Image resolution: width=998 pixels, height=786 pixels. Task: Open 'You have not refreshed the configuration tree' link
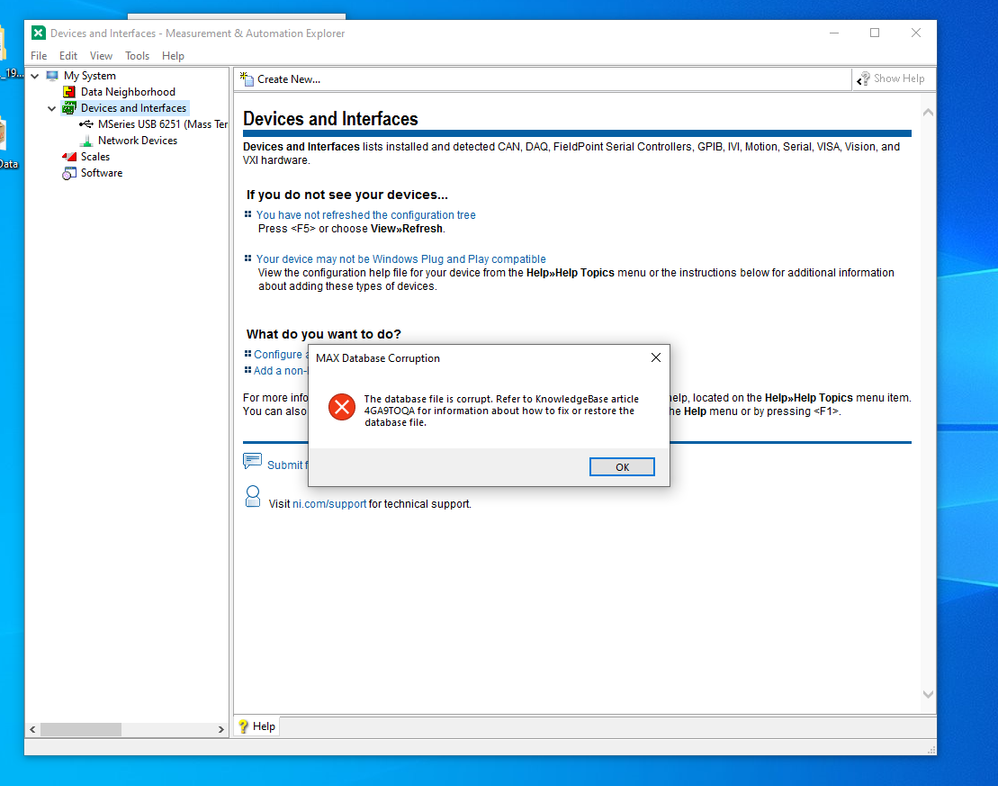point(366,215)
